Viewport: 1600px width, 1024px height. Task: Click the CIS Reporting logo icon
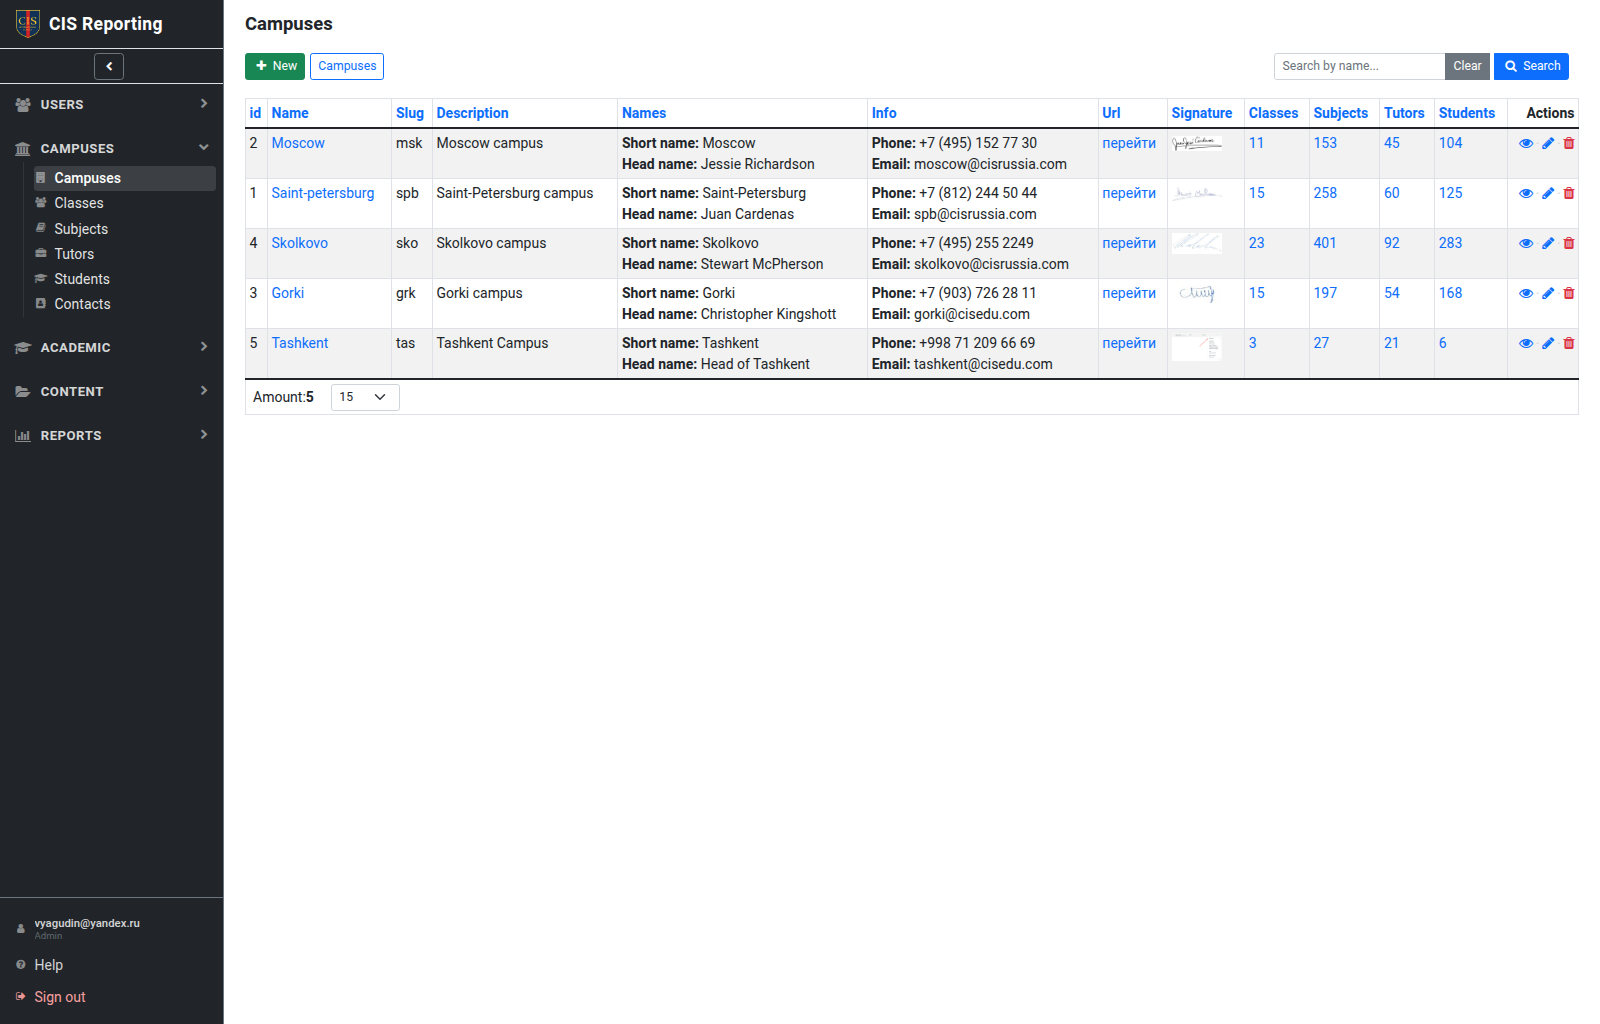[28, 23]
